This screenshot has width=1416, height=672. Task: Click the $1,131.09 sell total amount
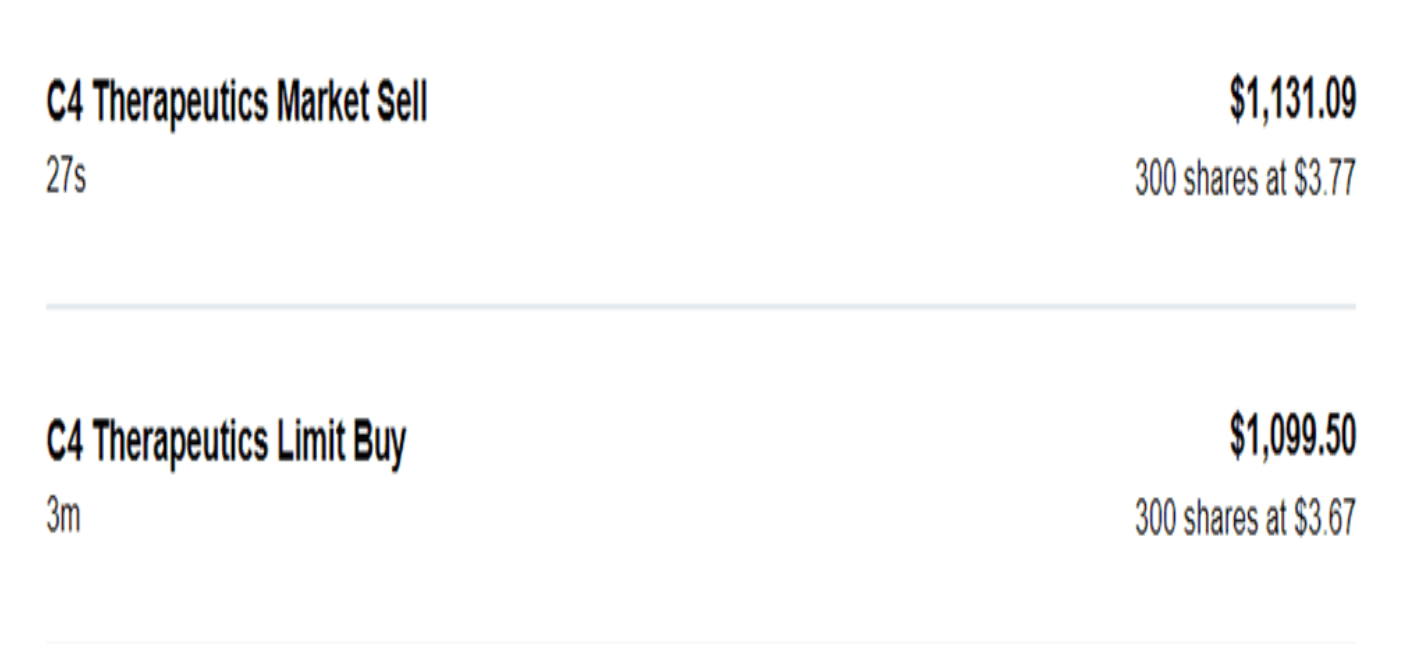pyautogui.click(x=1292, y=101)
